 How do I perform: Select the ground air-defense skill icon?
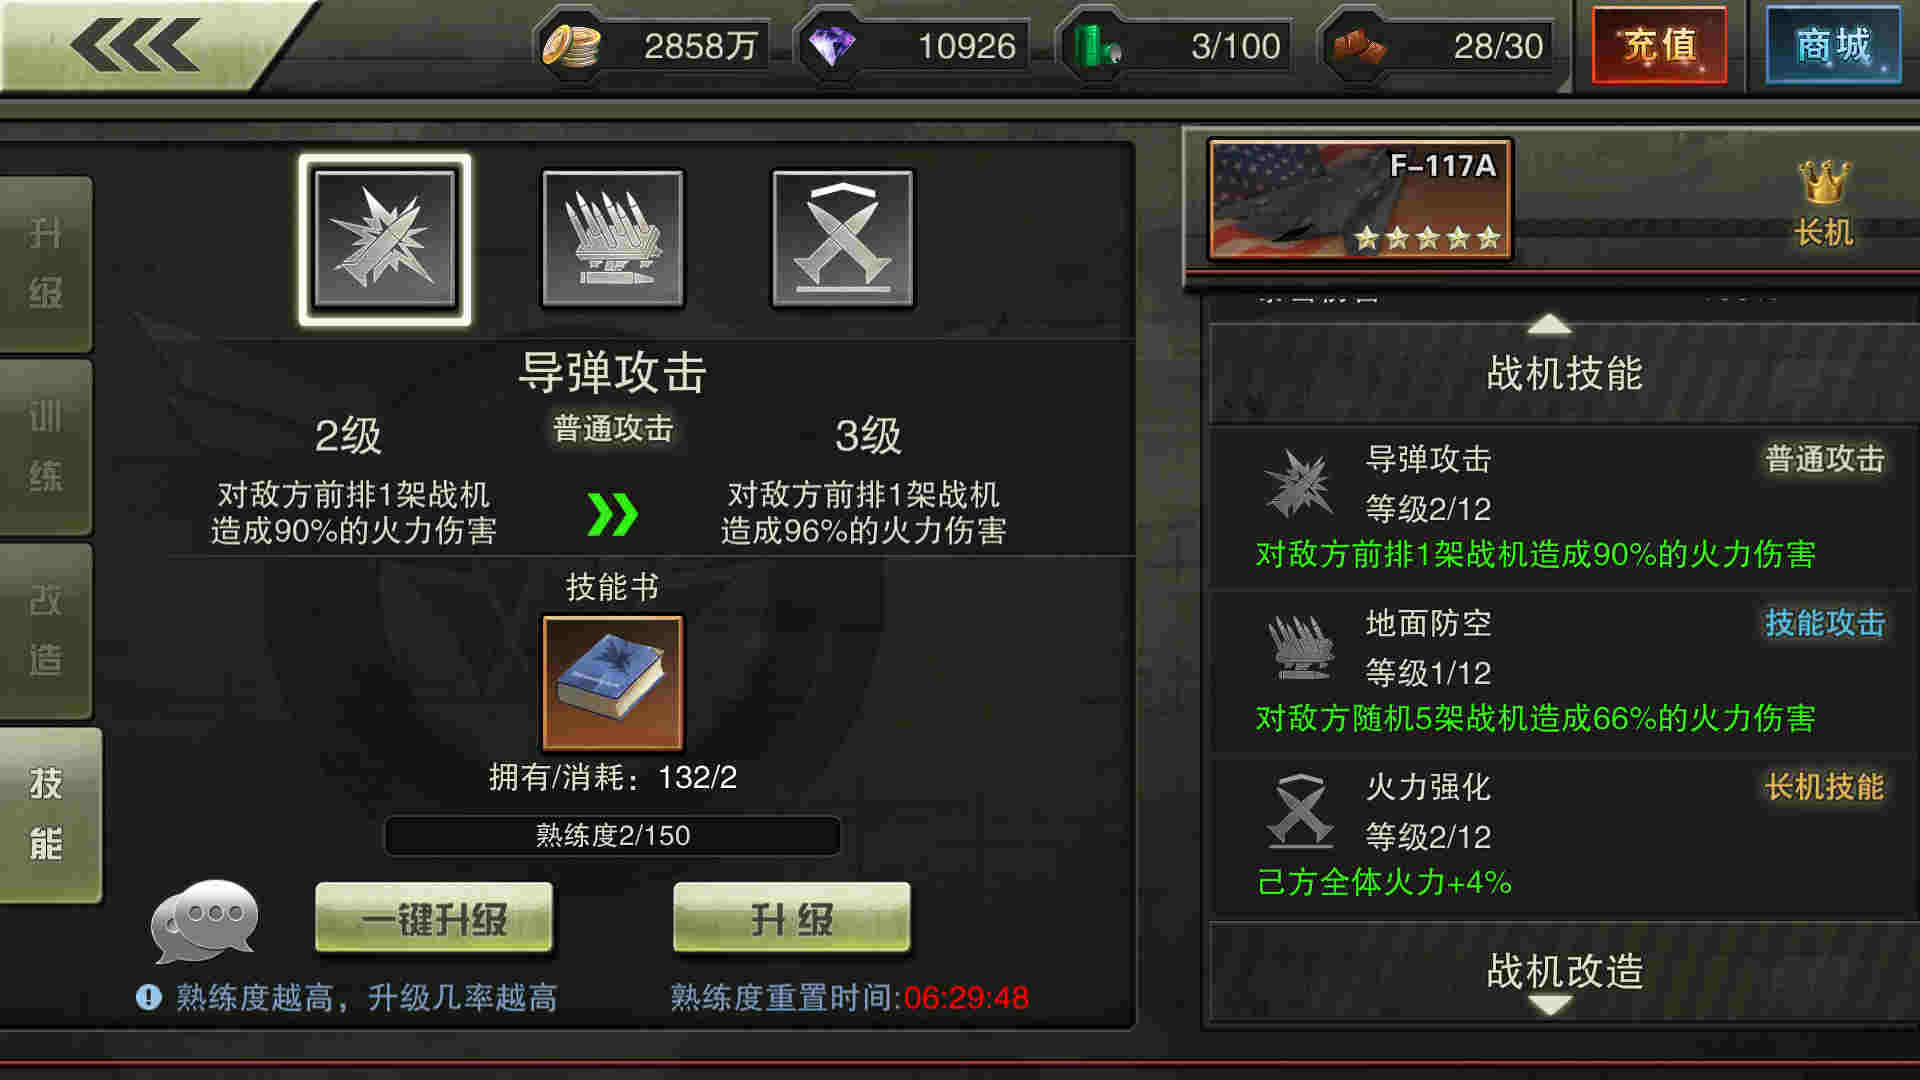pyautogui.click(x=612, y=238)
